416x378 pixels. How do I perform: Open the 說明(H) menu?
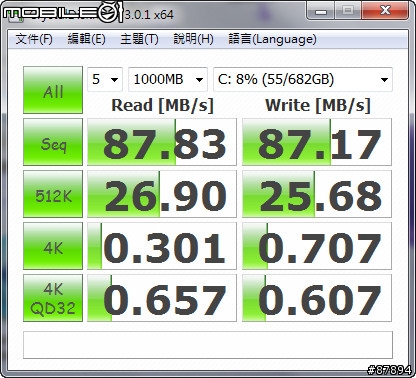click(x=193, y=39)
